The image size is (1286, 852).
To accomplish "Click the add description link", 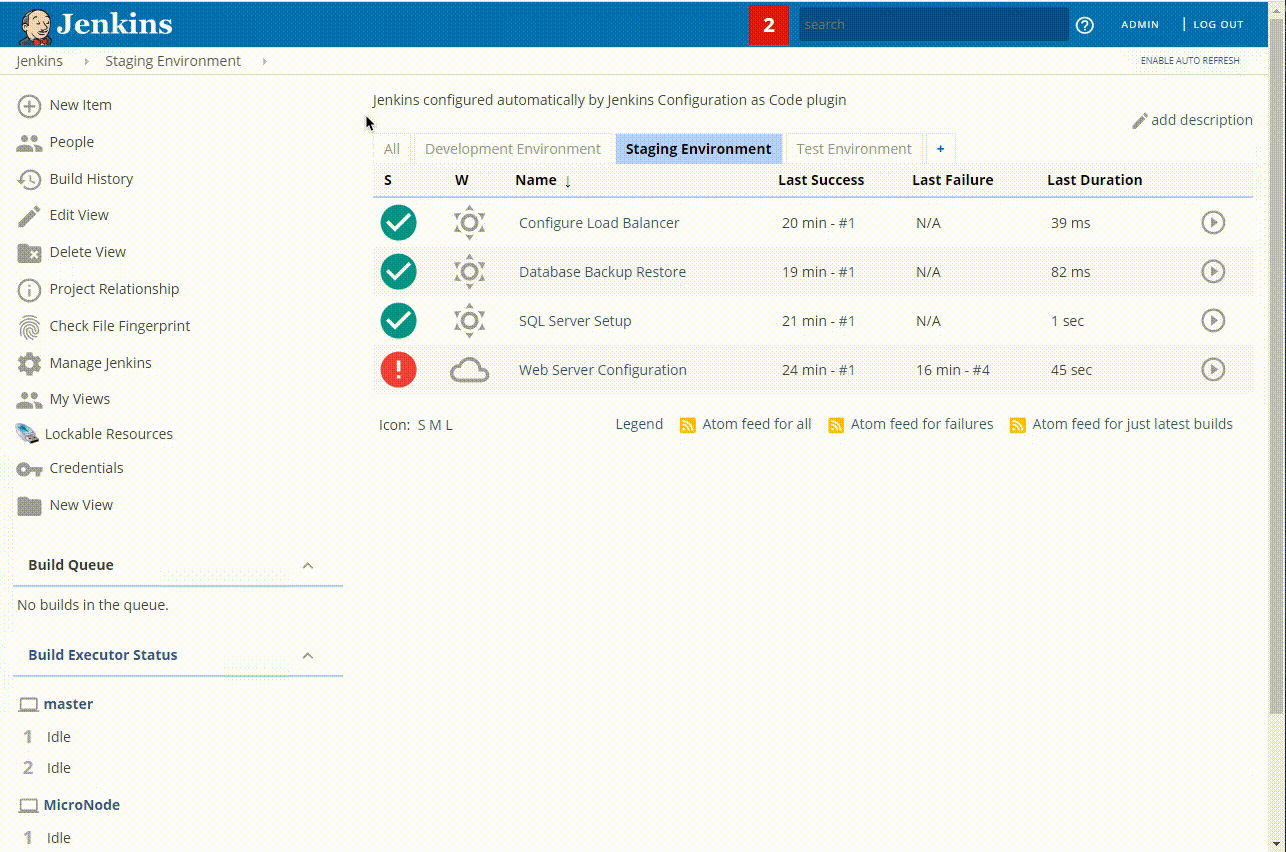I will pos(1192,120).
